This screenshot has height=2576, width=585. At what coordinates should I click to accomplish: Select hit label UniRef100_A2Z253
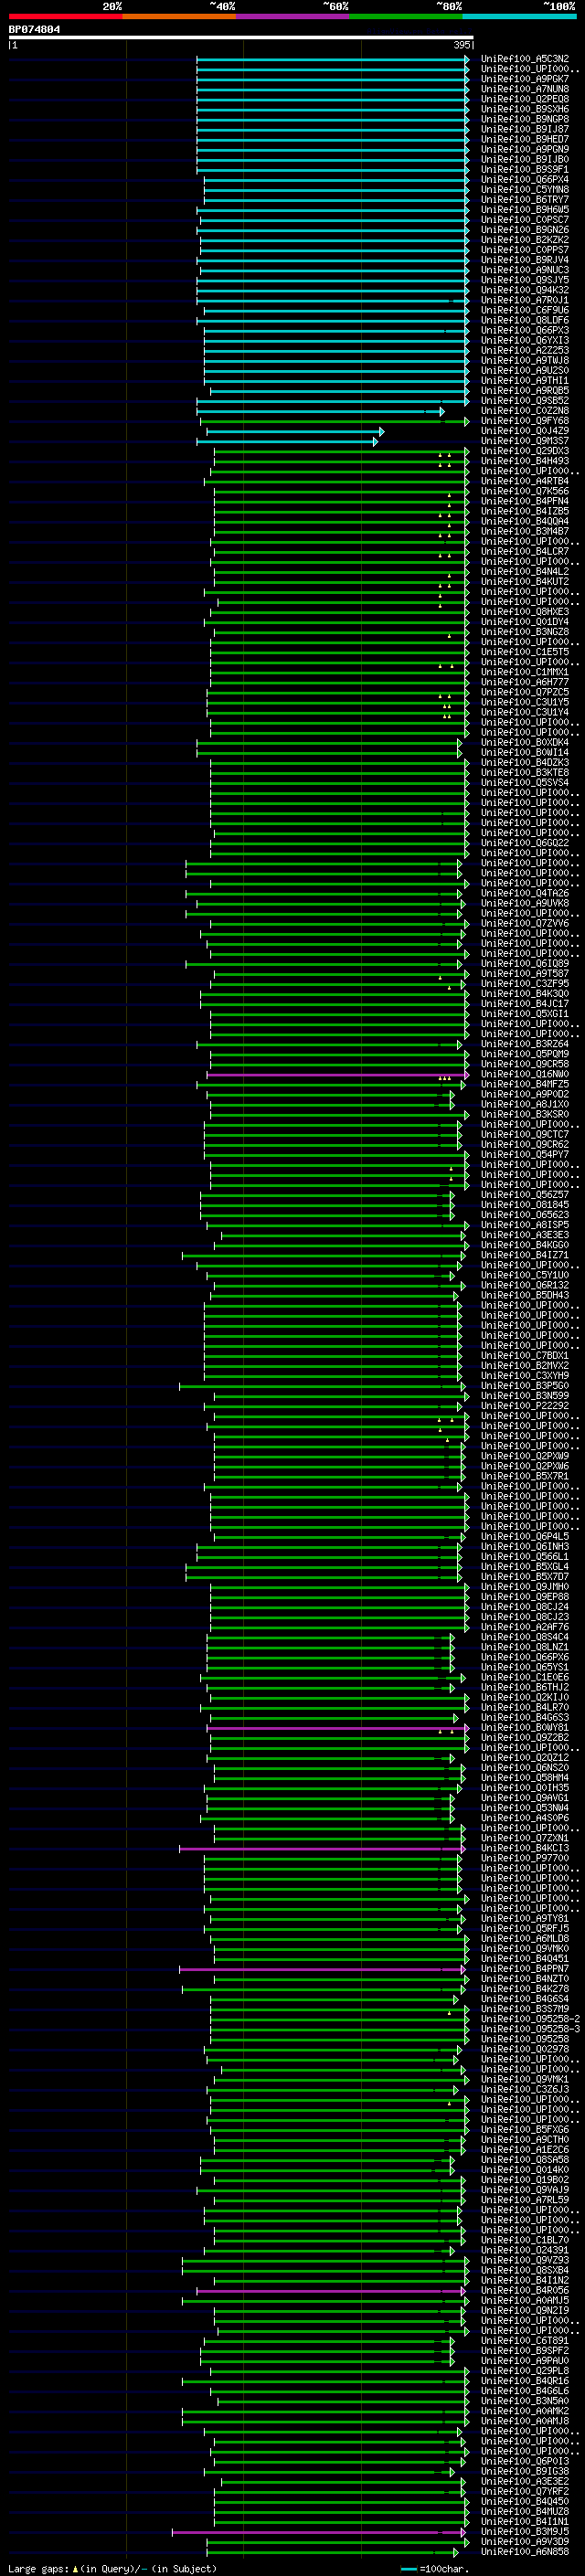coord(525,350)
